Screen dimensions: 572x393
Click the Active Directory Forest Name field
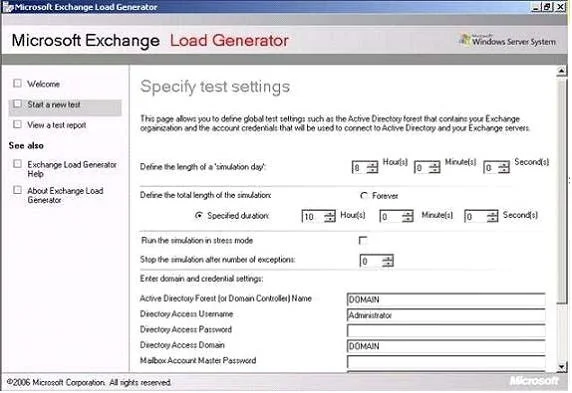(446, 300)
